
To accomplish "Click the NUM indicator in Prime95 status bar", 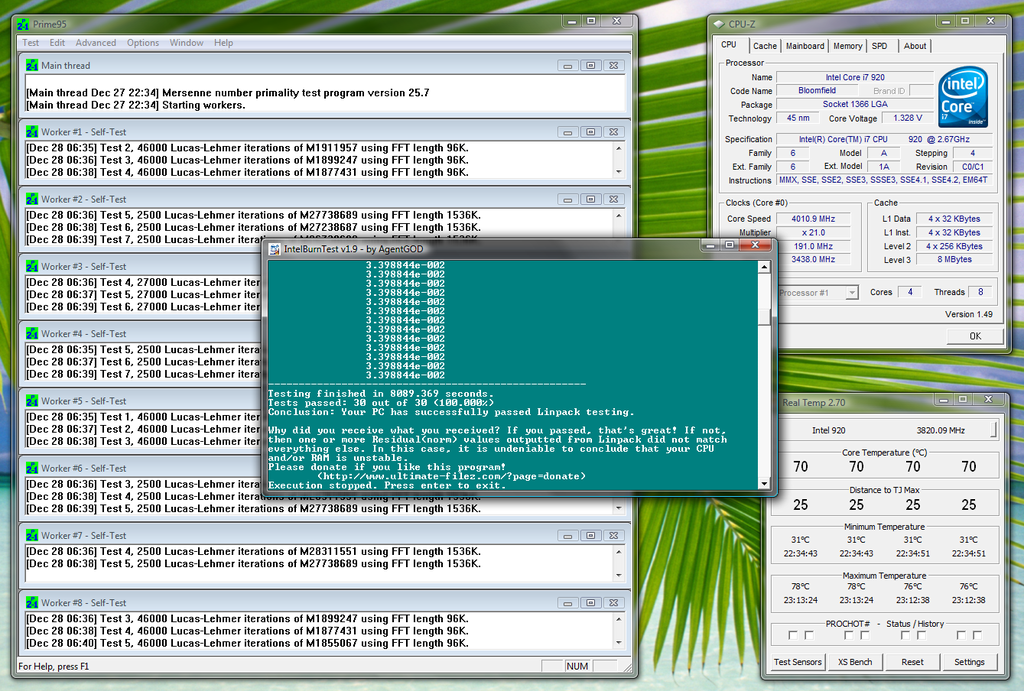I will tap(577, 666).
